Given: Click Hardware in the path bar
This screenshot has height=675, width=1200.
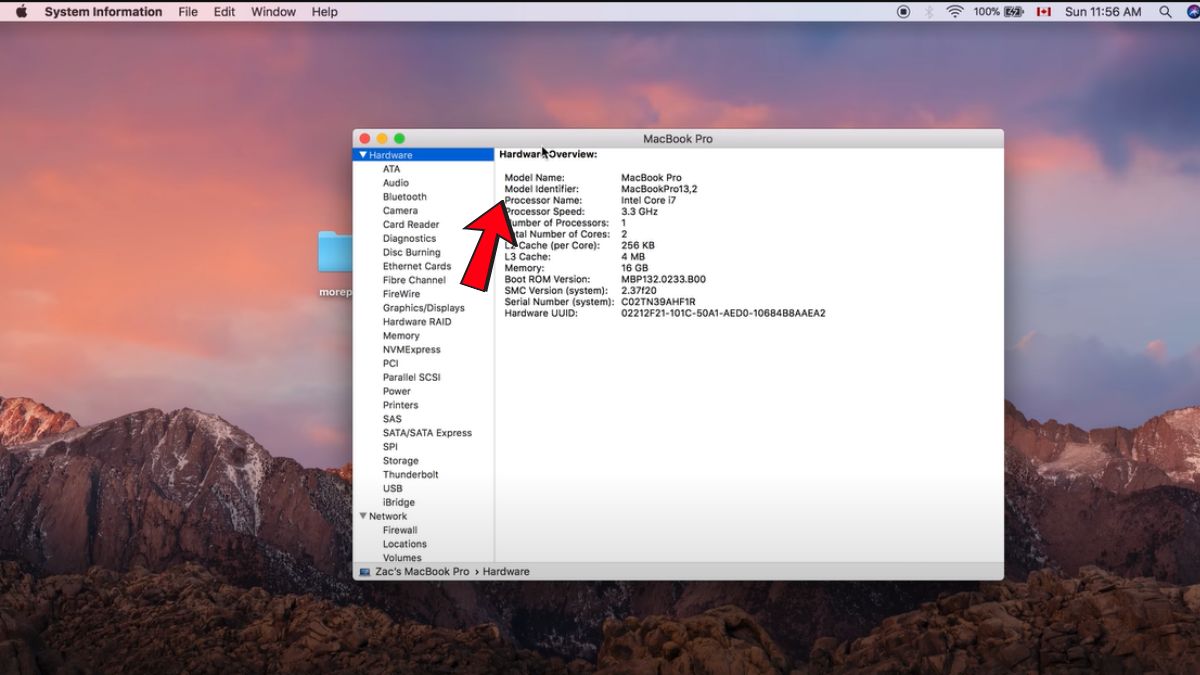Looking at the screenshot, I should point(506,572).
